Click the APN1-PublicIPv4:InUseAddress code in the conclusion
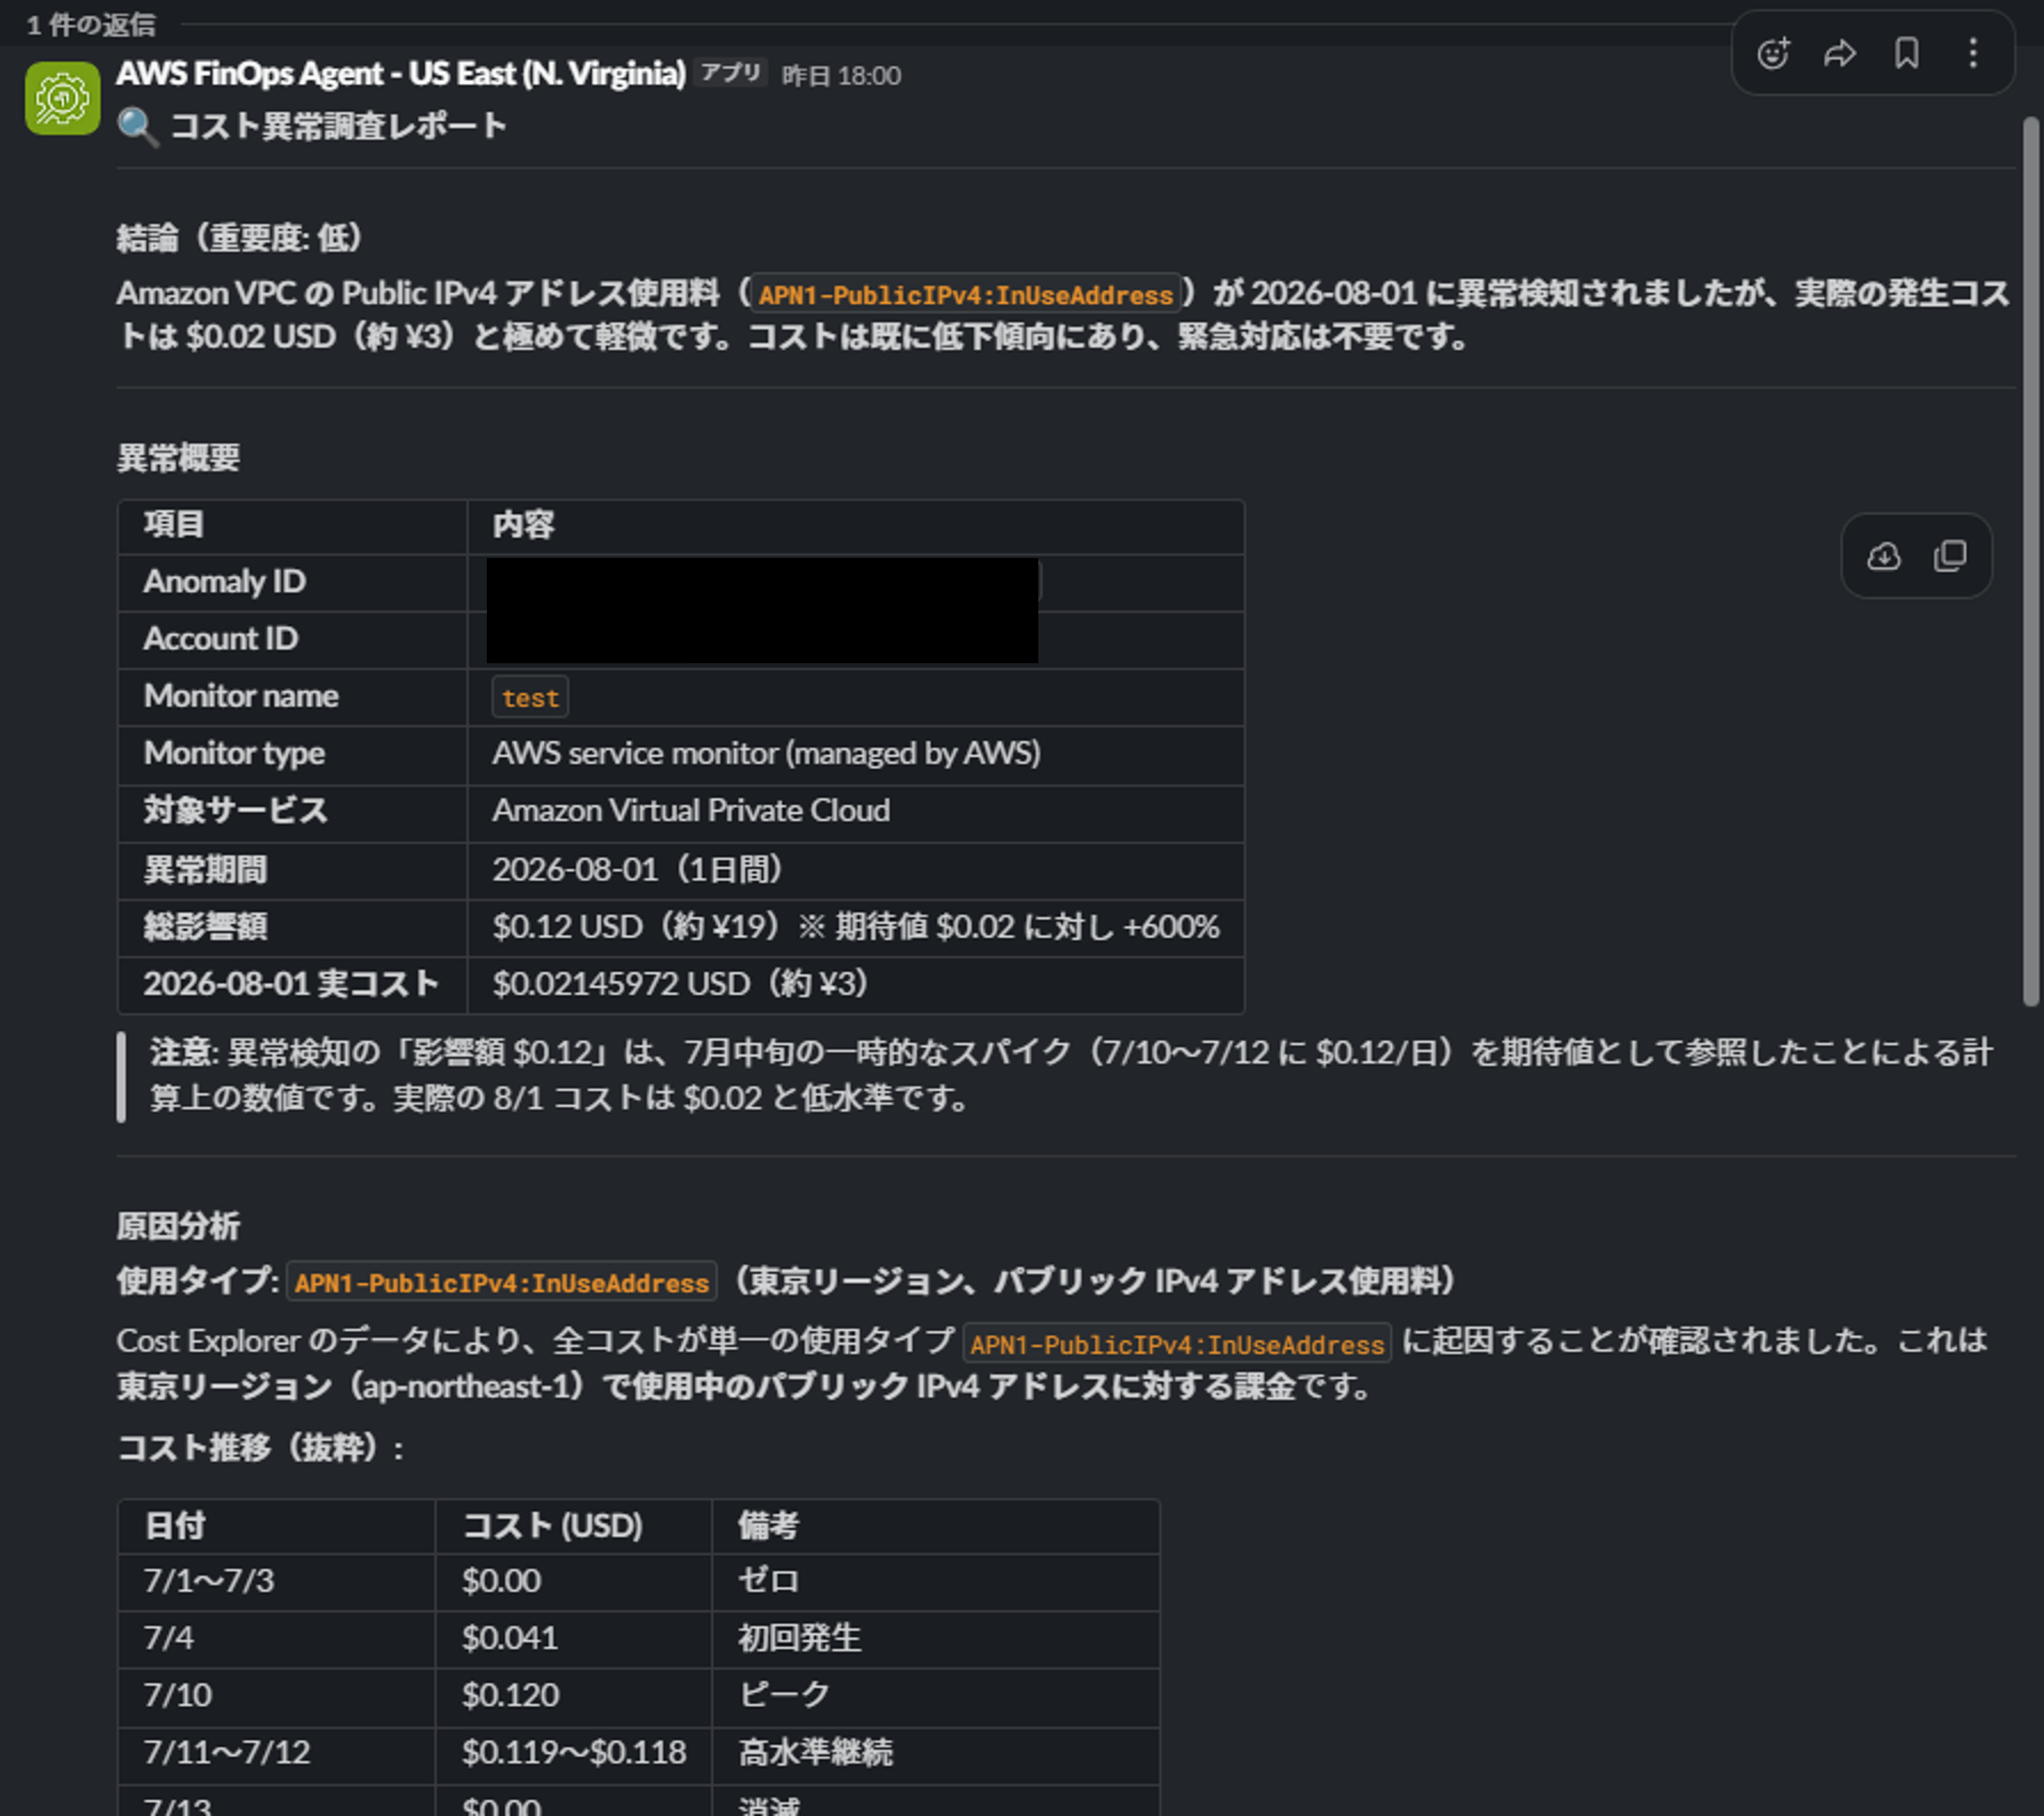Image resolution: width=2044 pixels, height=1816 pixels. [965, 295]
